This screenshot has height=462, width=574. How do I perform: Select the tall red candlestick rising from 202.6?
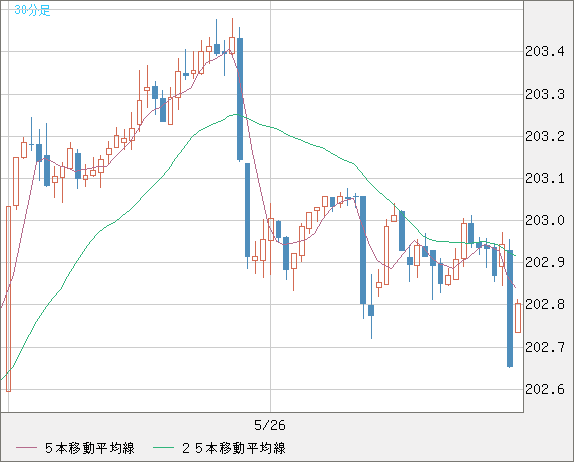coord(8,299)
